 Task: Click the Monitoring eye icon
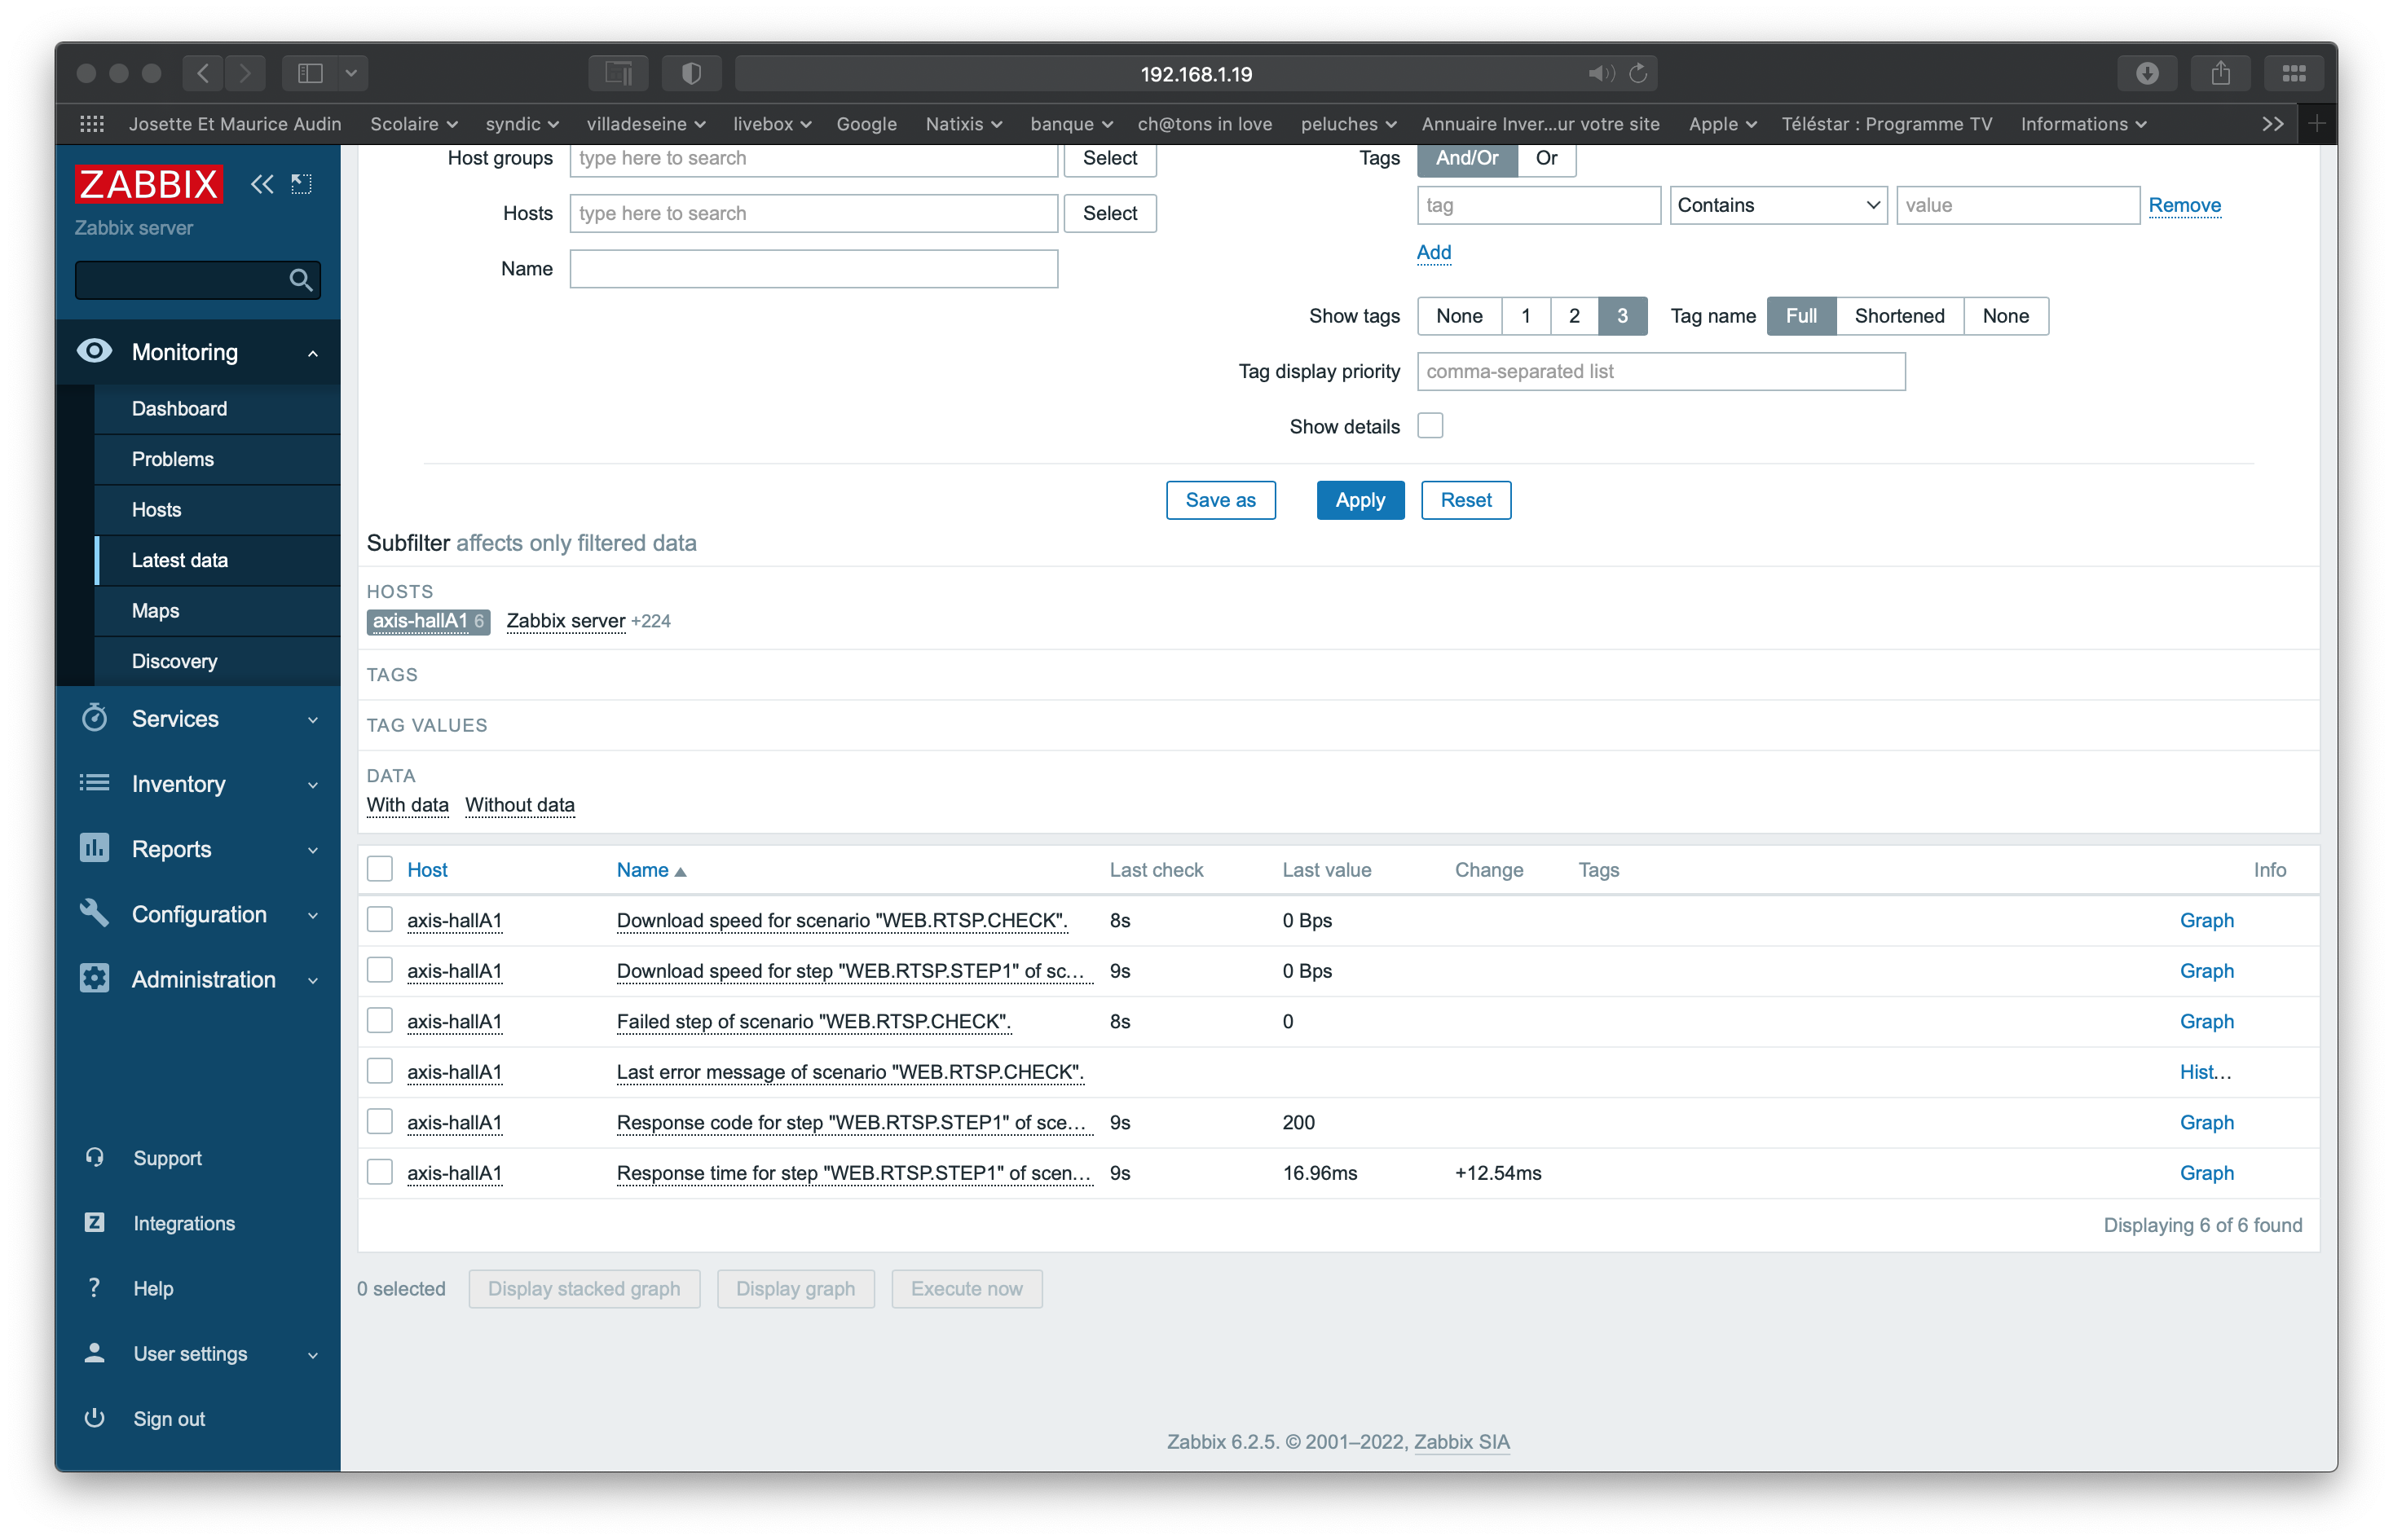(x=94, y=351)
